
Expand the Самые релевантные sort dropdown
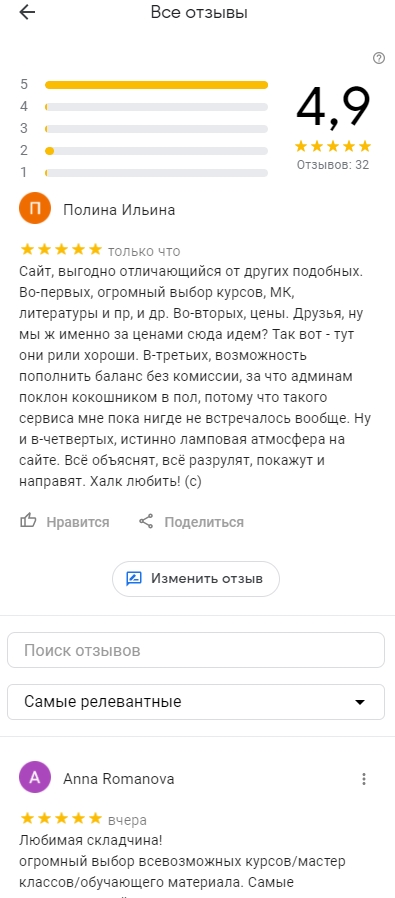pos(196,702)
